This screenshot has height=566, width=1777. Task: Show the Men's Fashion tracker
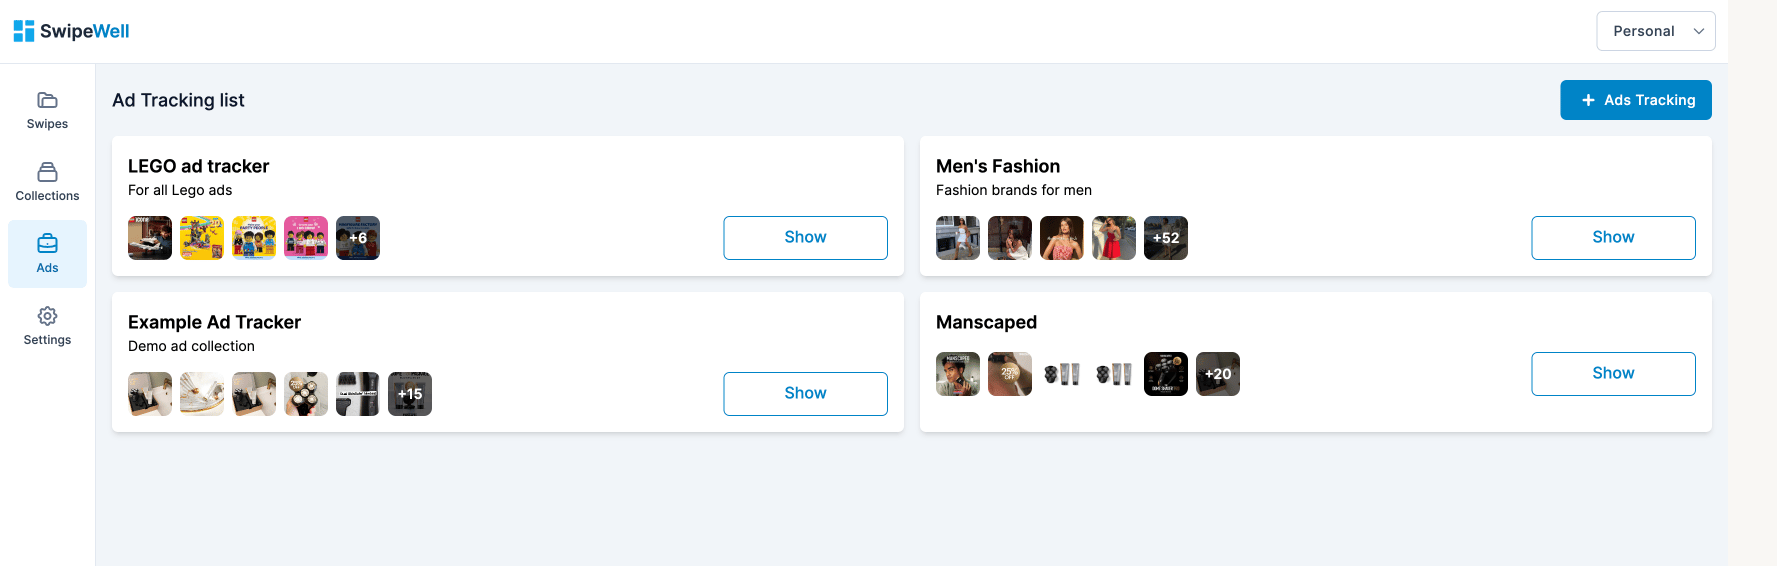(x=1613, y=238)
